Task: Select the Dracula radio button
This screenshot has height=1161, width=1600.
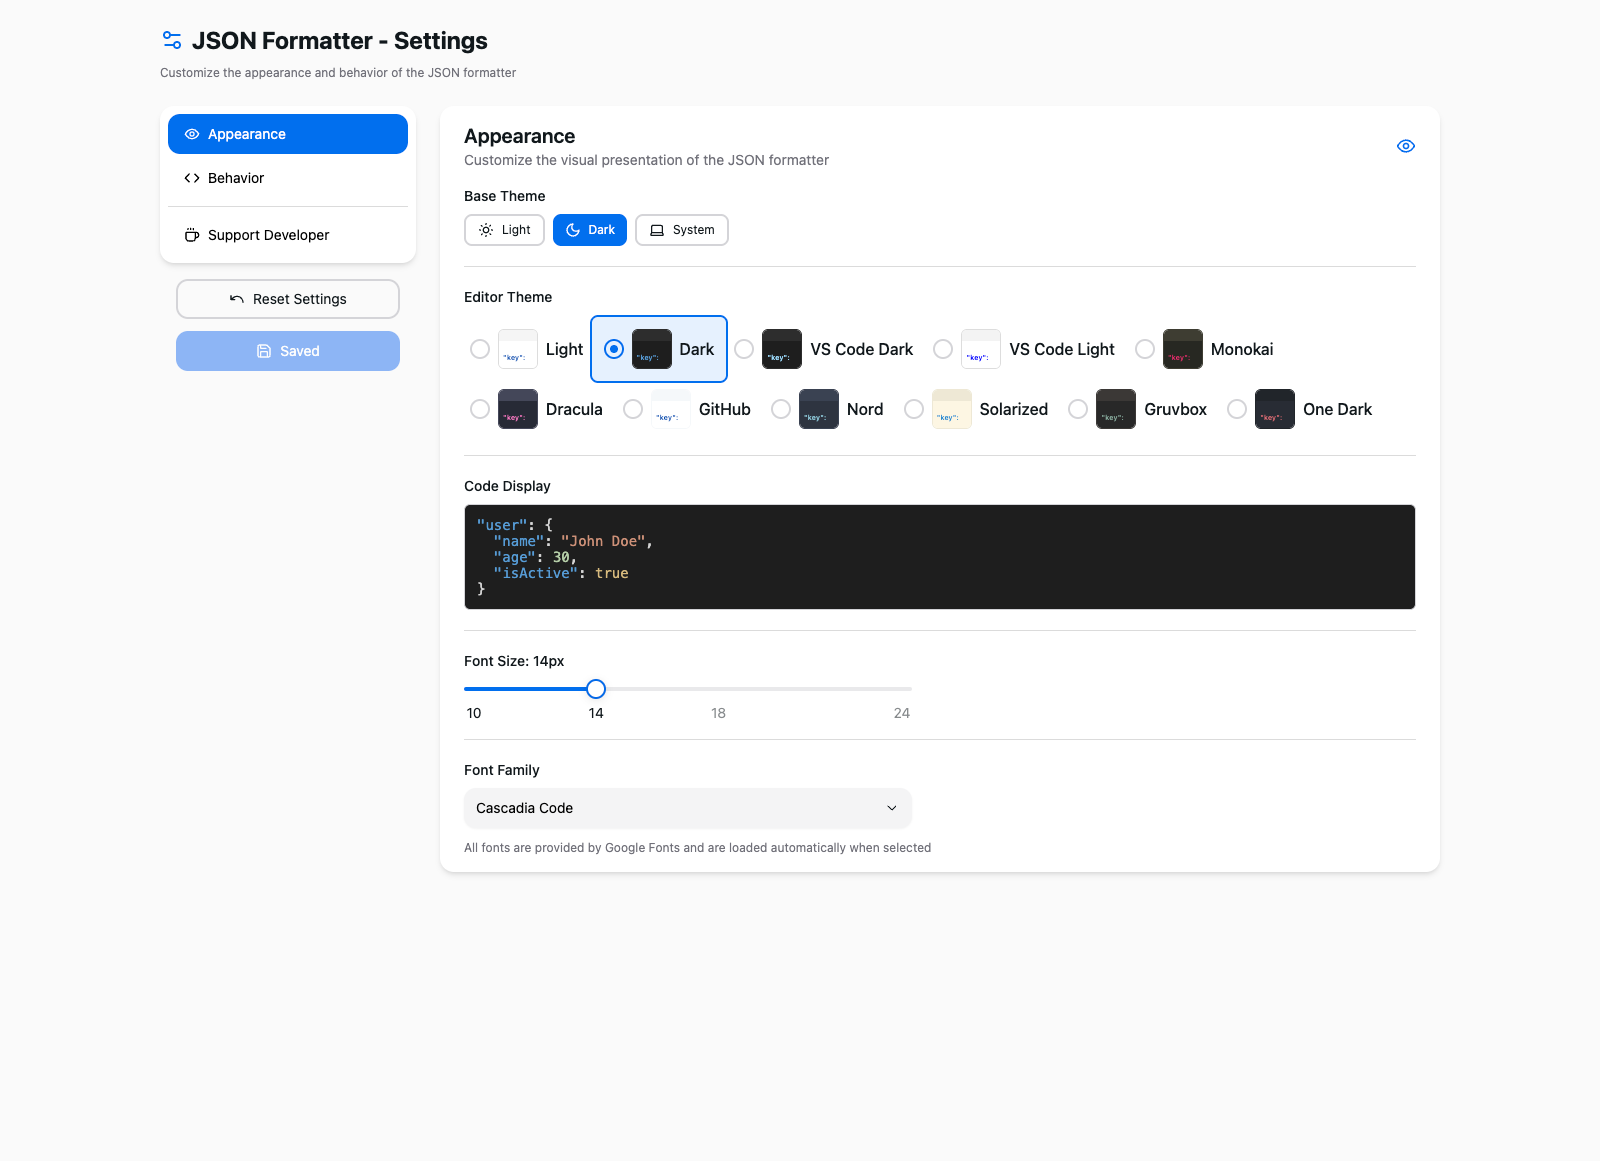Action: [x=480, y=409]
